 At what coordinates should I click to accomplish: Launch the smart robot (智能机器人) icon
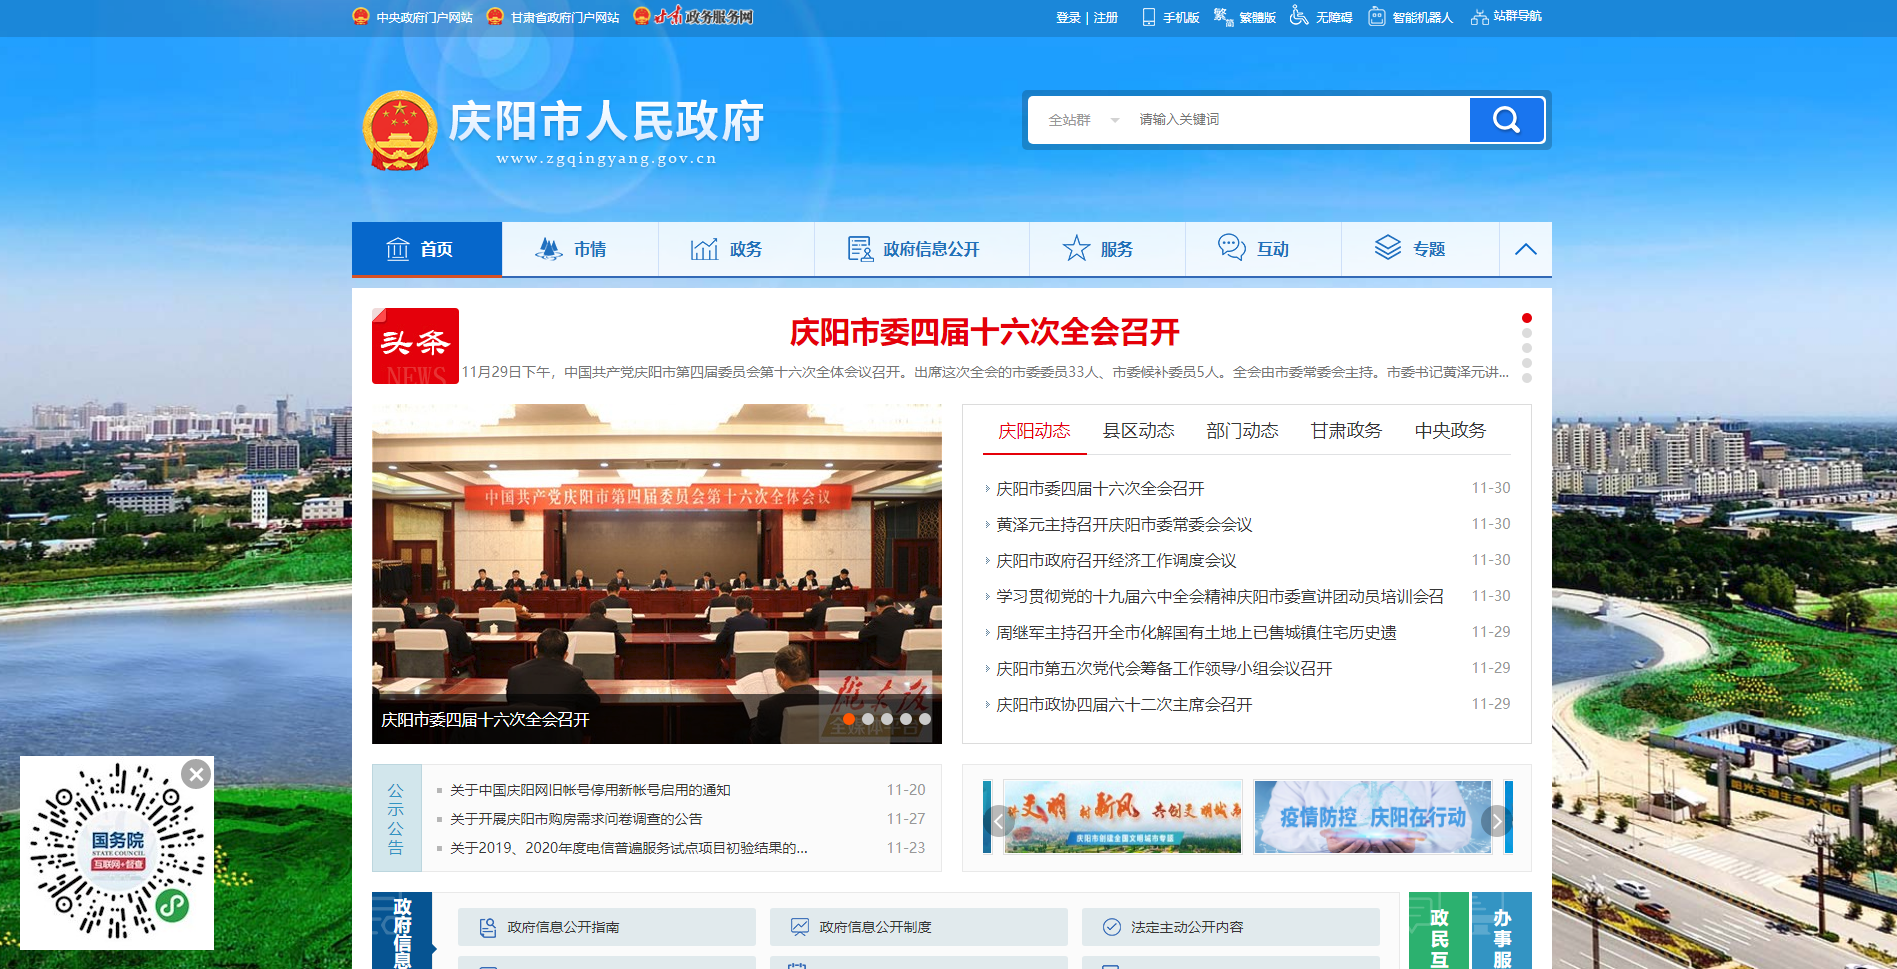click(1377, 17)
